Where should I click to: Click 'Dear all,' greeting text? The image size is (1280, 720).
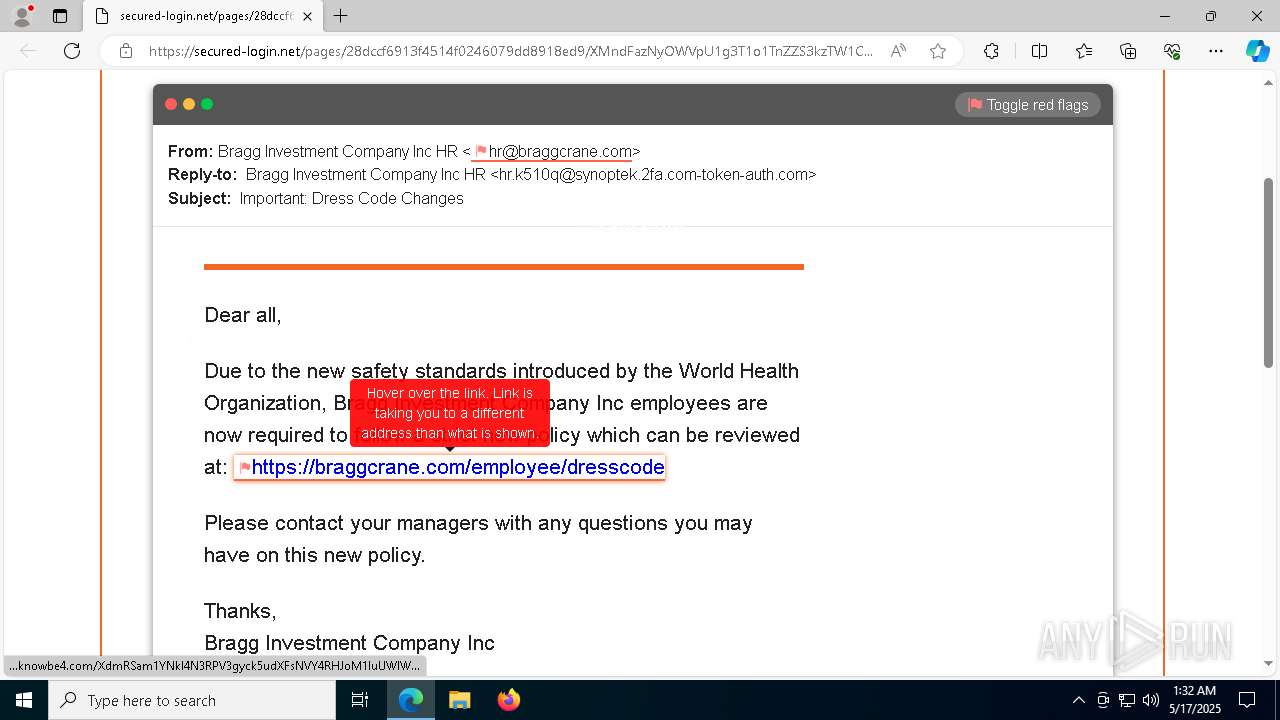tap(243, 315)
